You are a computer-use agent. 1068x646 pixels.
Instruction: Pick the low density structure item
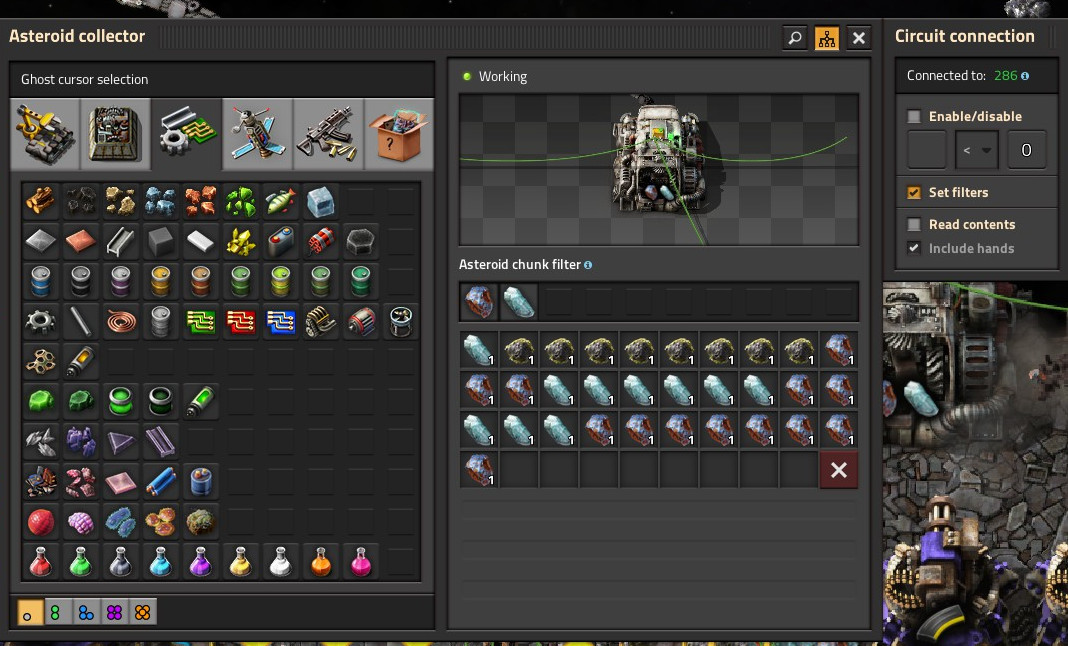point(41,361)
